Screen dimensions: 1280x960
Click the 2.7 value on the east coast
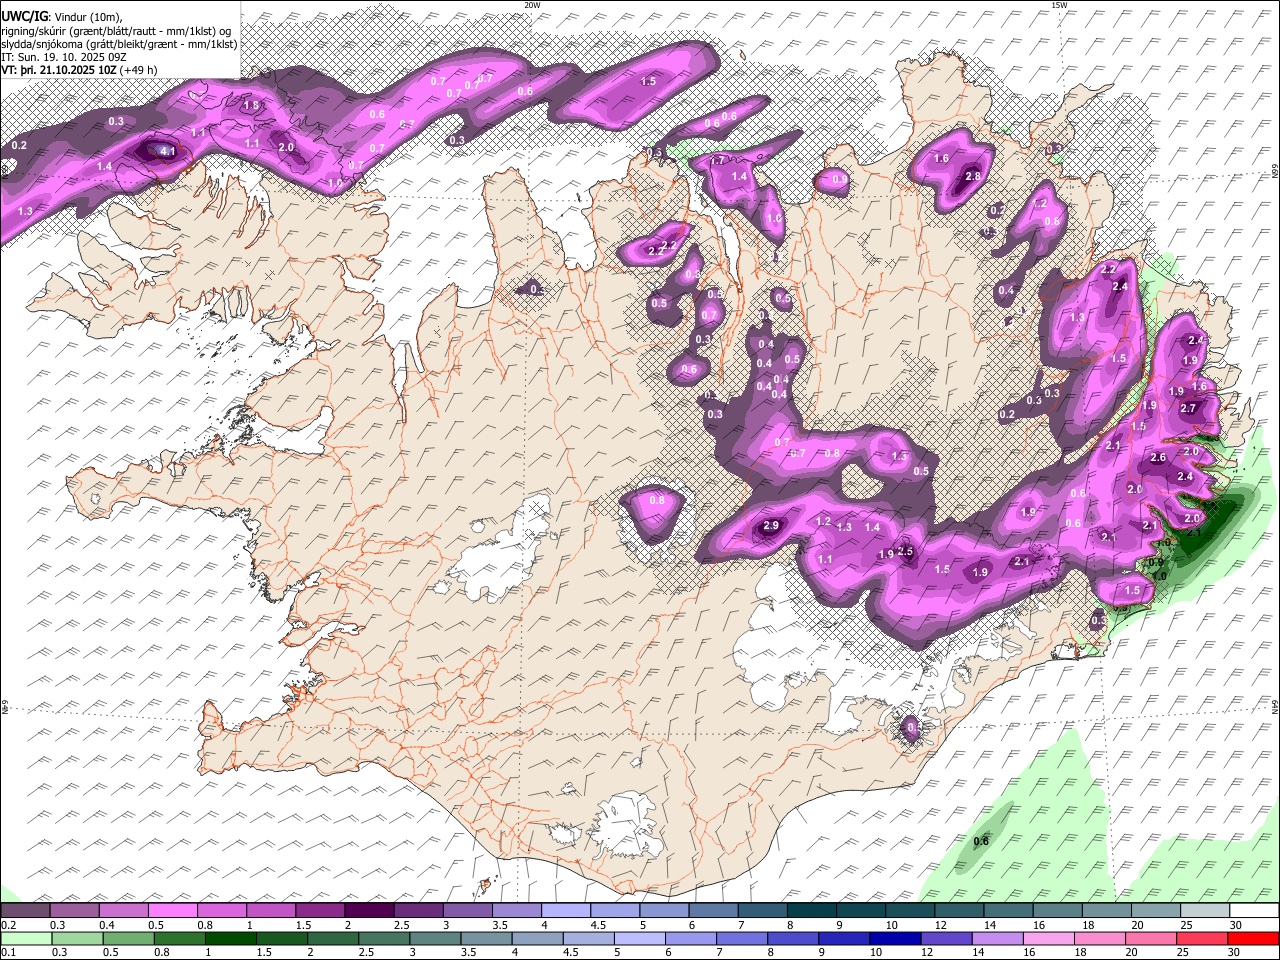point(1188,408)
